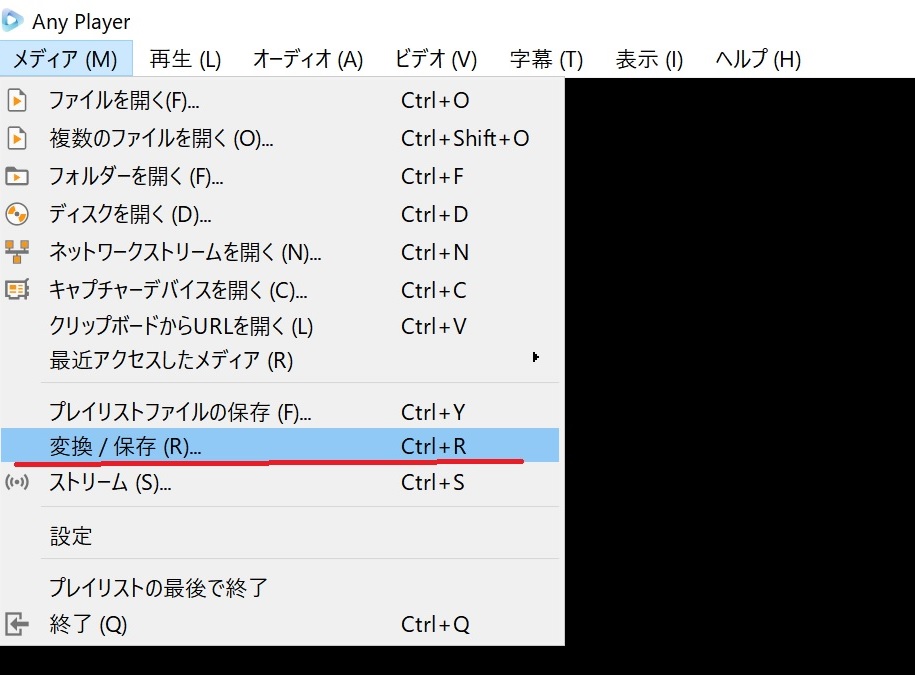
Task: Click the Ctrl+D shortcut text
Action: click(x=435, y=214)
